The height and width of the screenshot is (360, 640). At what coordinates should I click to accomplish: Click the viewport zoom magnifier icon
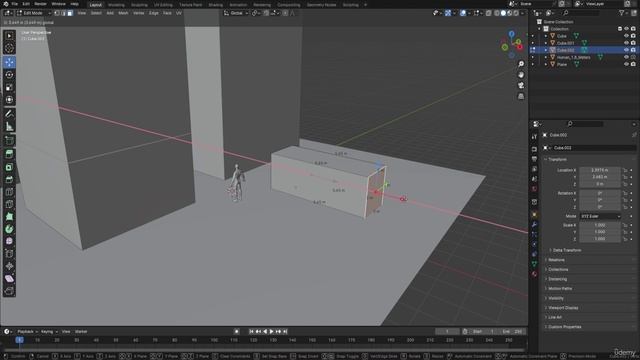point(521,64)
